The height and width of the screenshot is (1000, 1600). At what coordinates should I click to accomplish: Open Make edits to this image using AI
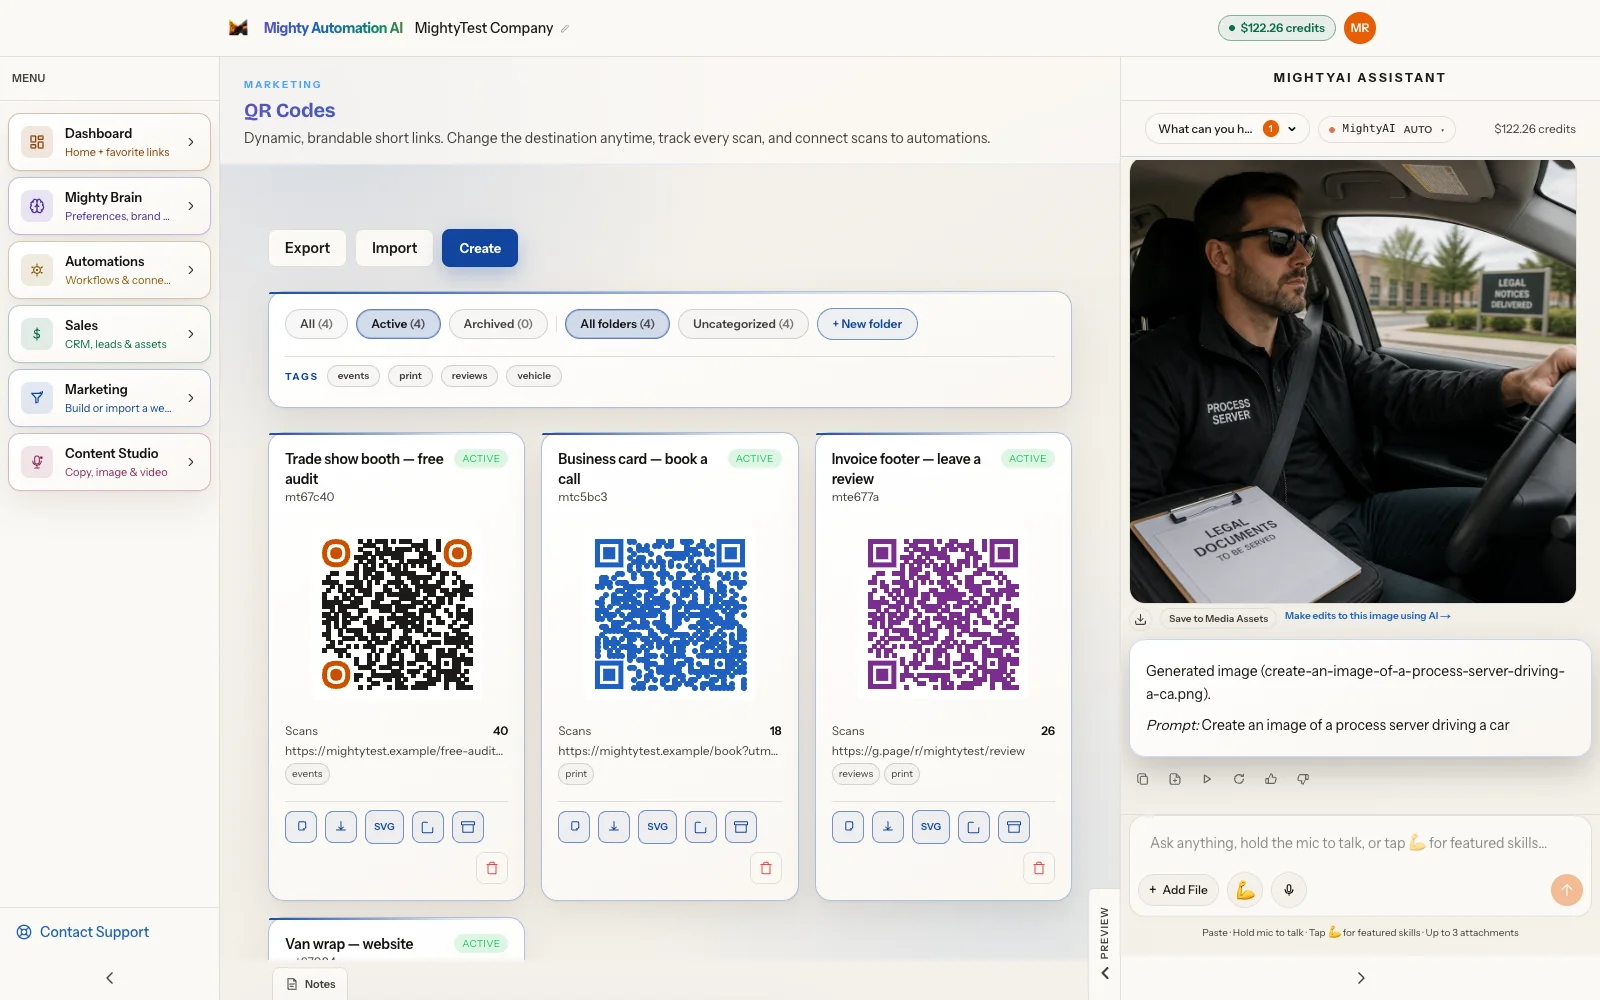click(x=1367, y=616)
